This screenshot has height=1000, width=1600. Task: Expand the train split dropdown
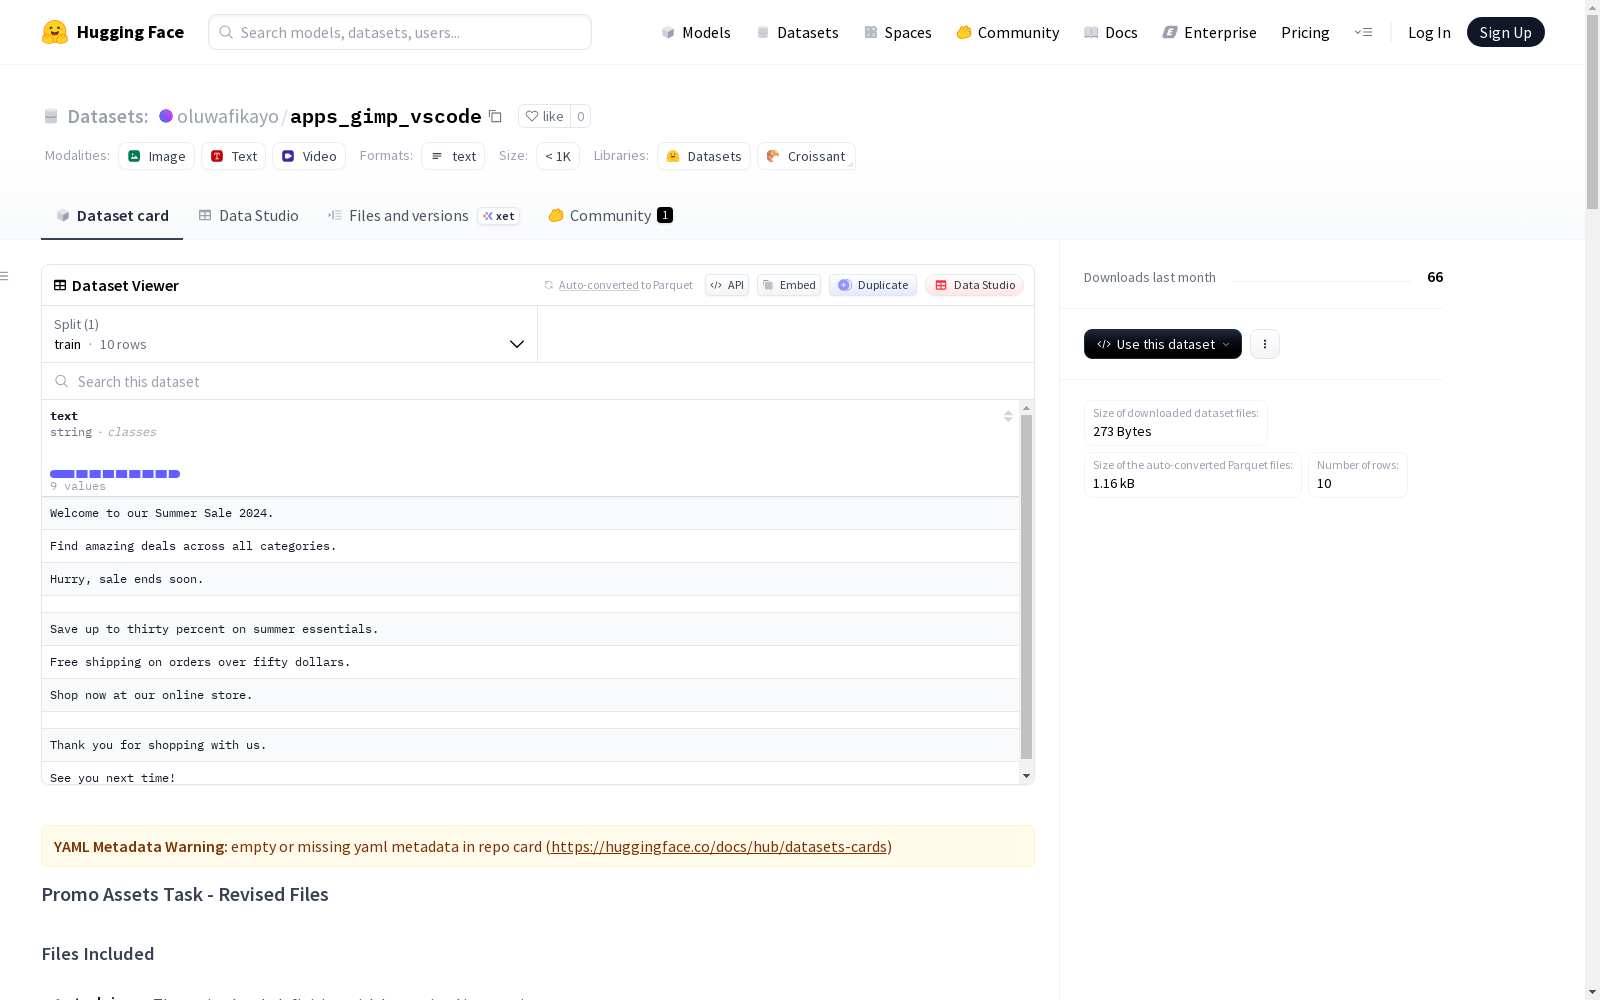(x=290, y=334)
